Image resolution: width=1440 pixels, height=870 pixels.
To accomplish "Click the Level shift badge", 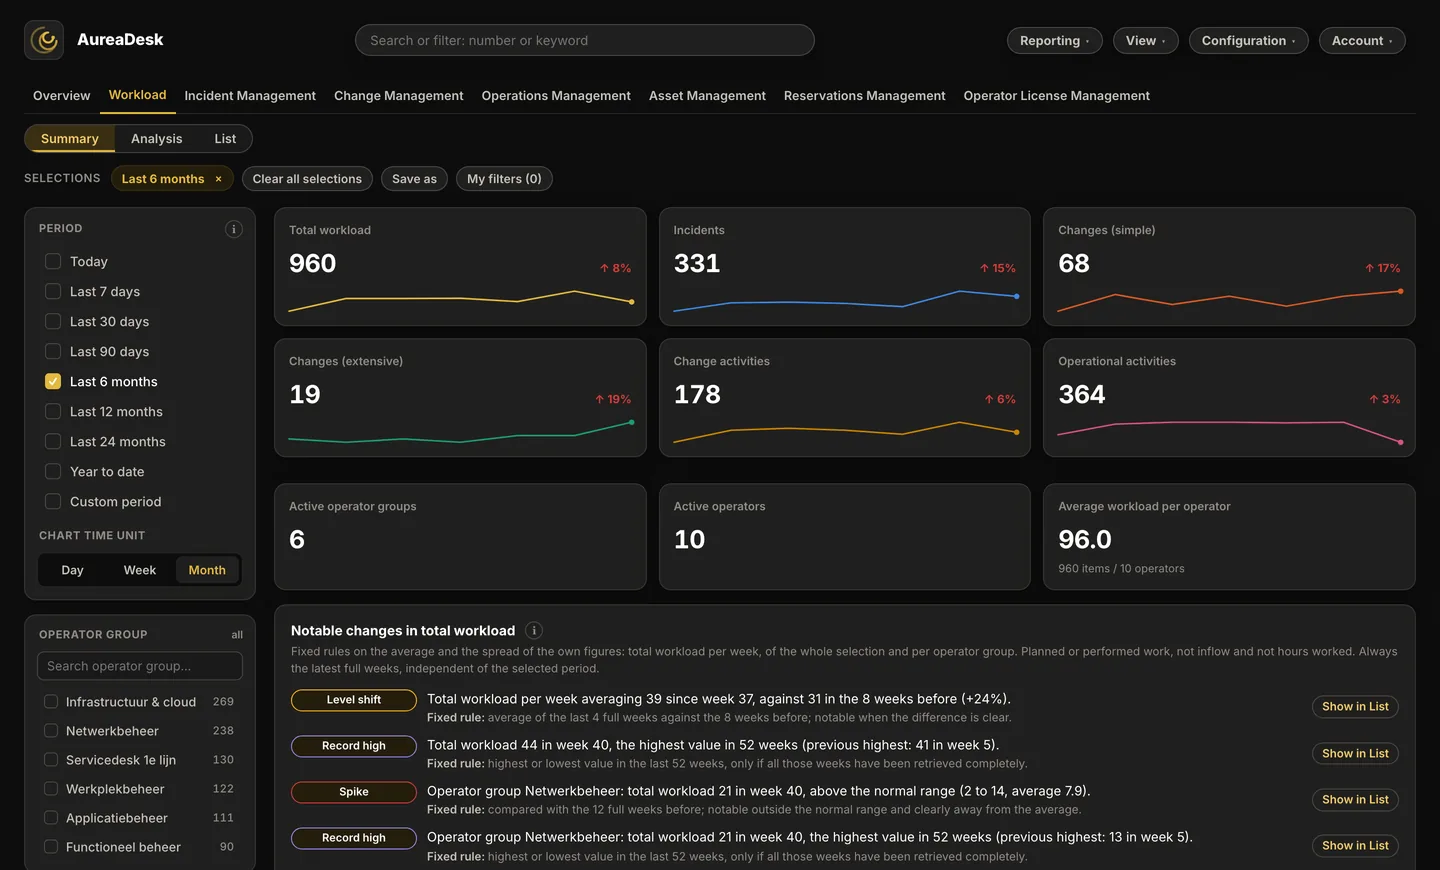I will coord(354,700).
